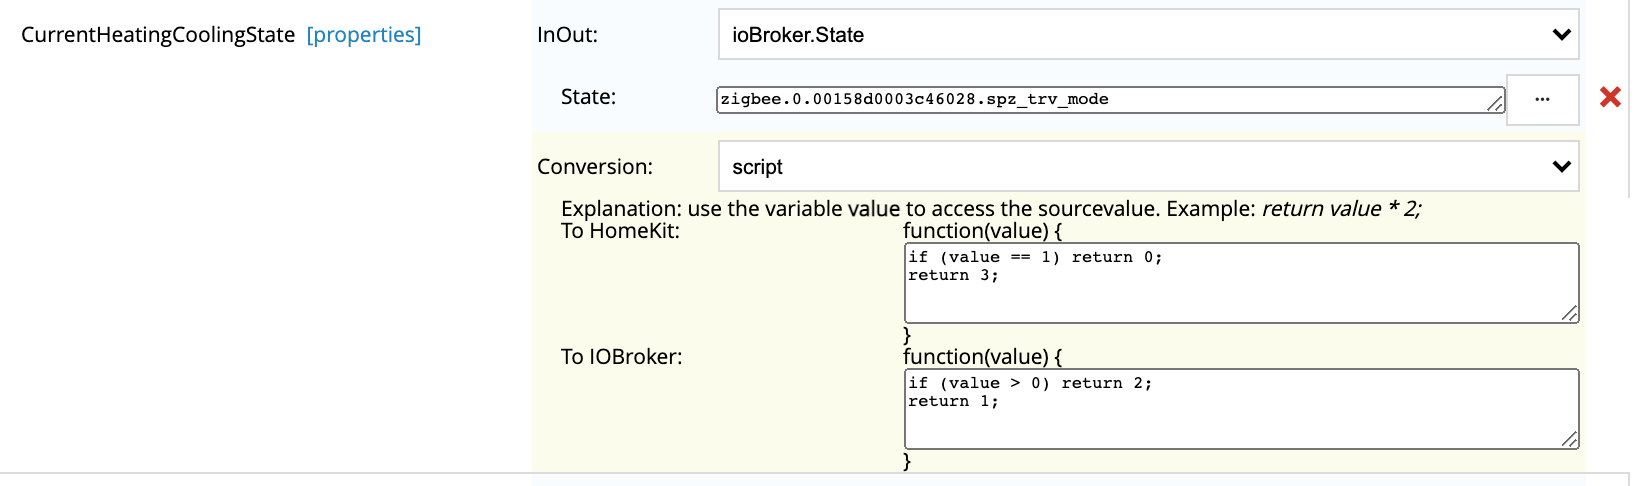Click the Conversion dropdown chevron arrow
This screenshot has width=1642, height=486.
coord(1561,167)
